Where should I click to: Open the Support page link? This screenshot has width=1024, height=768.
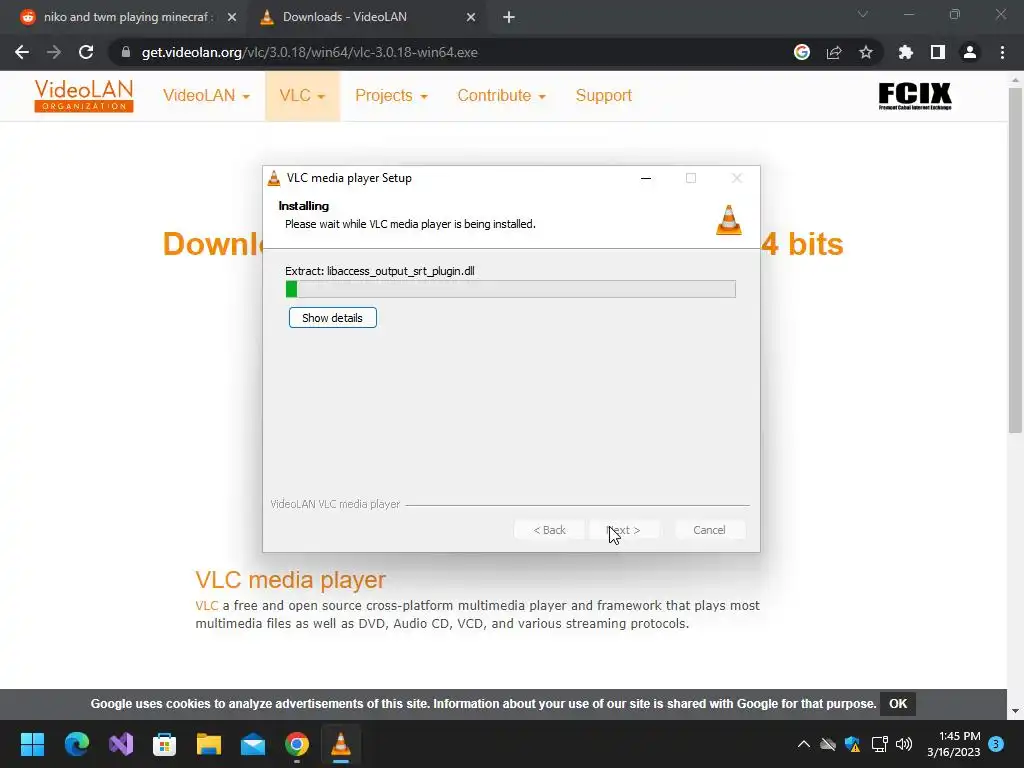click(603, 95)
